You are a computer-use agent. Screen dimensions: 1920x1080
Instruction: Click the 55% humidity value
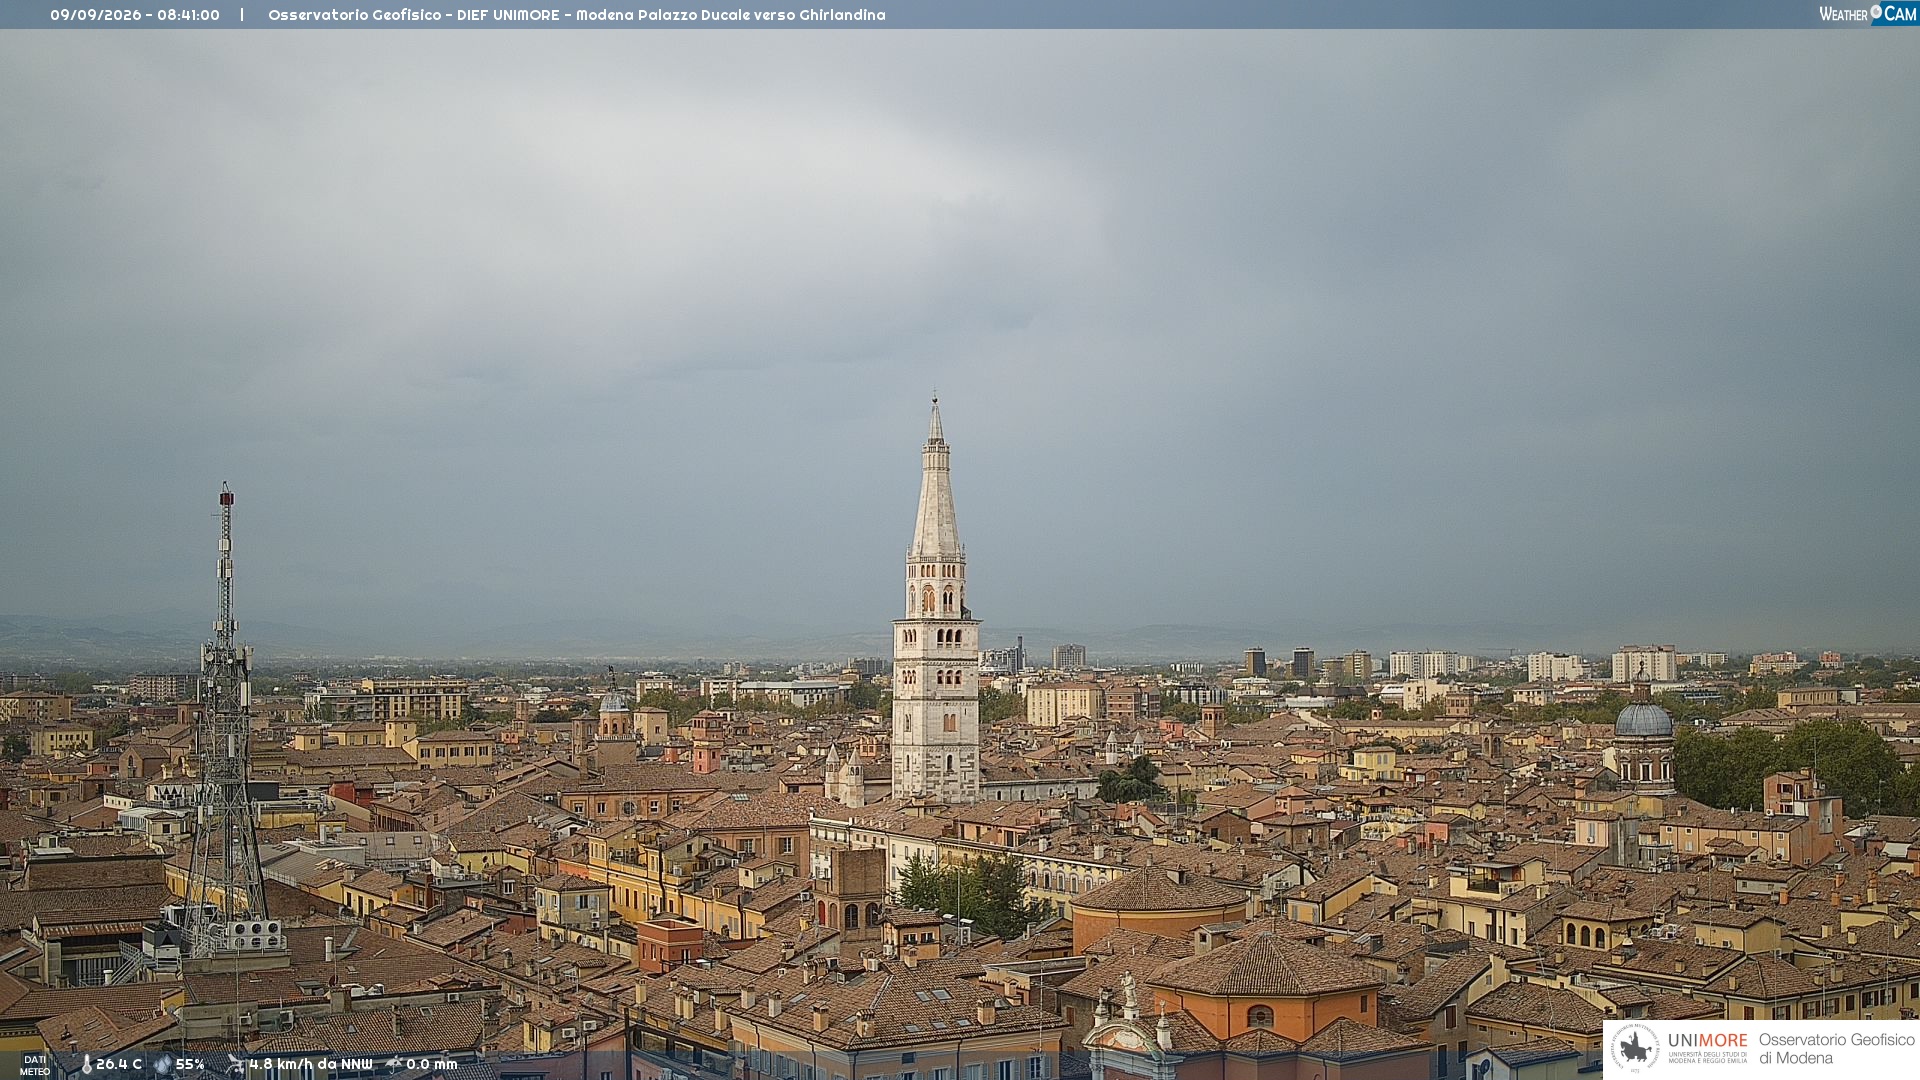(190, 1064)
